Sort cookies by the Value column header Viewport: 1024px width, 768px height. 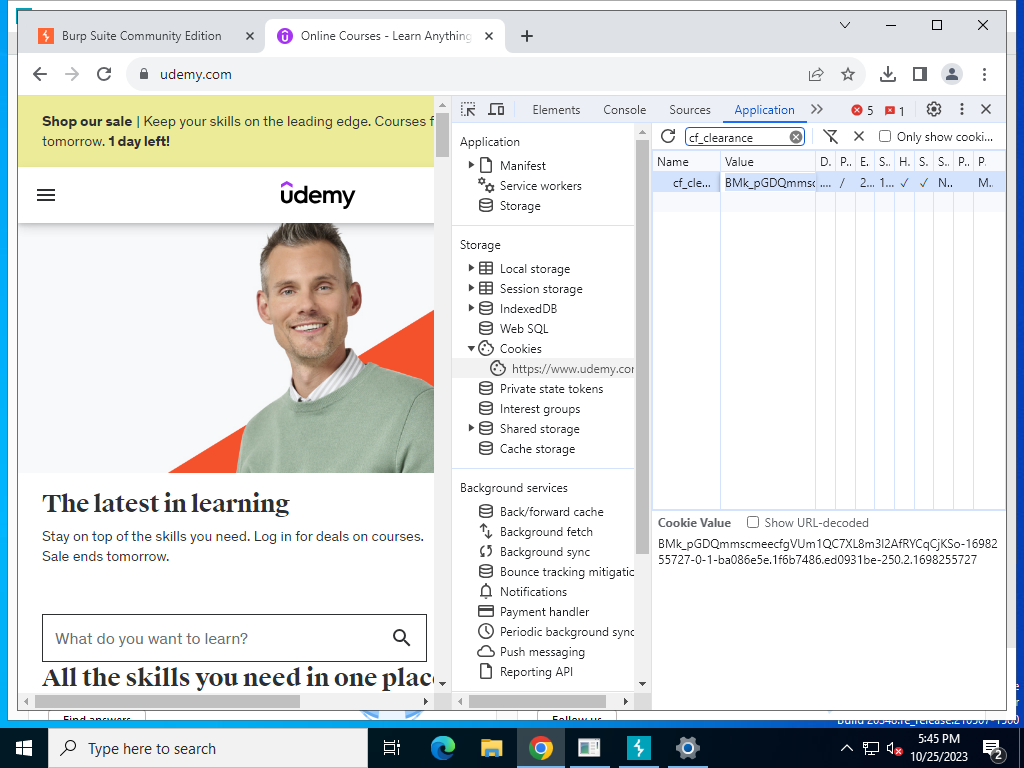coord(769,161)
